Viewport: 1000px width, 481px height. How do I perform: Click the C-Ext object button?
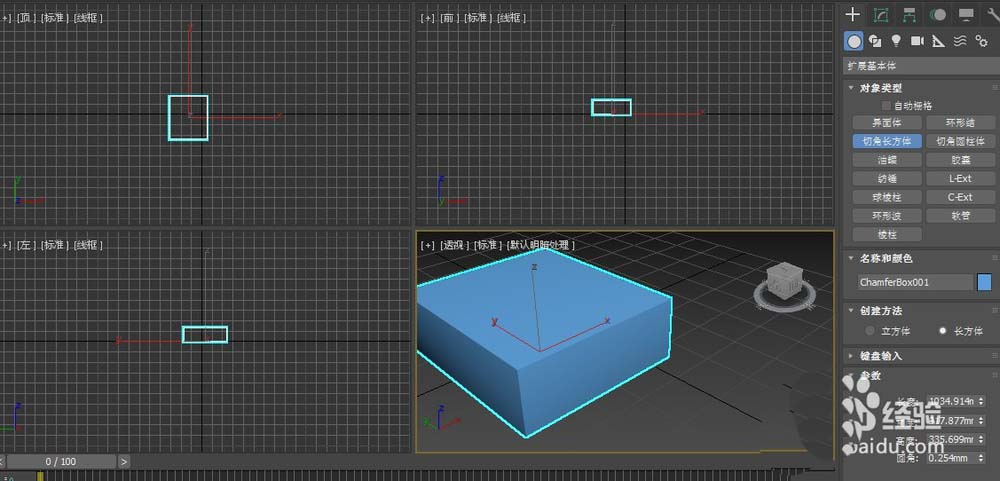[960, 197]
